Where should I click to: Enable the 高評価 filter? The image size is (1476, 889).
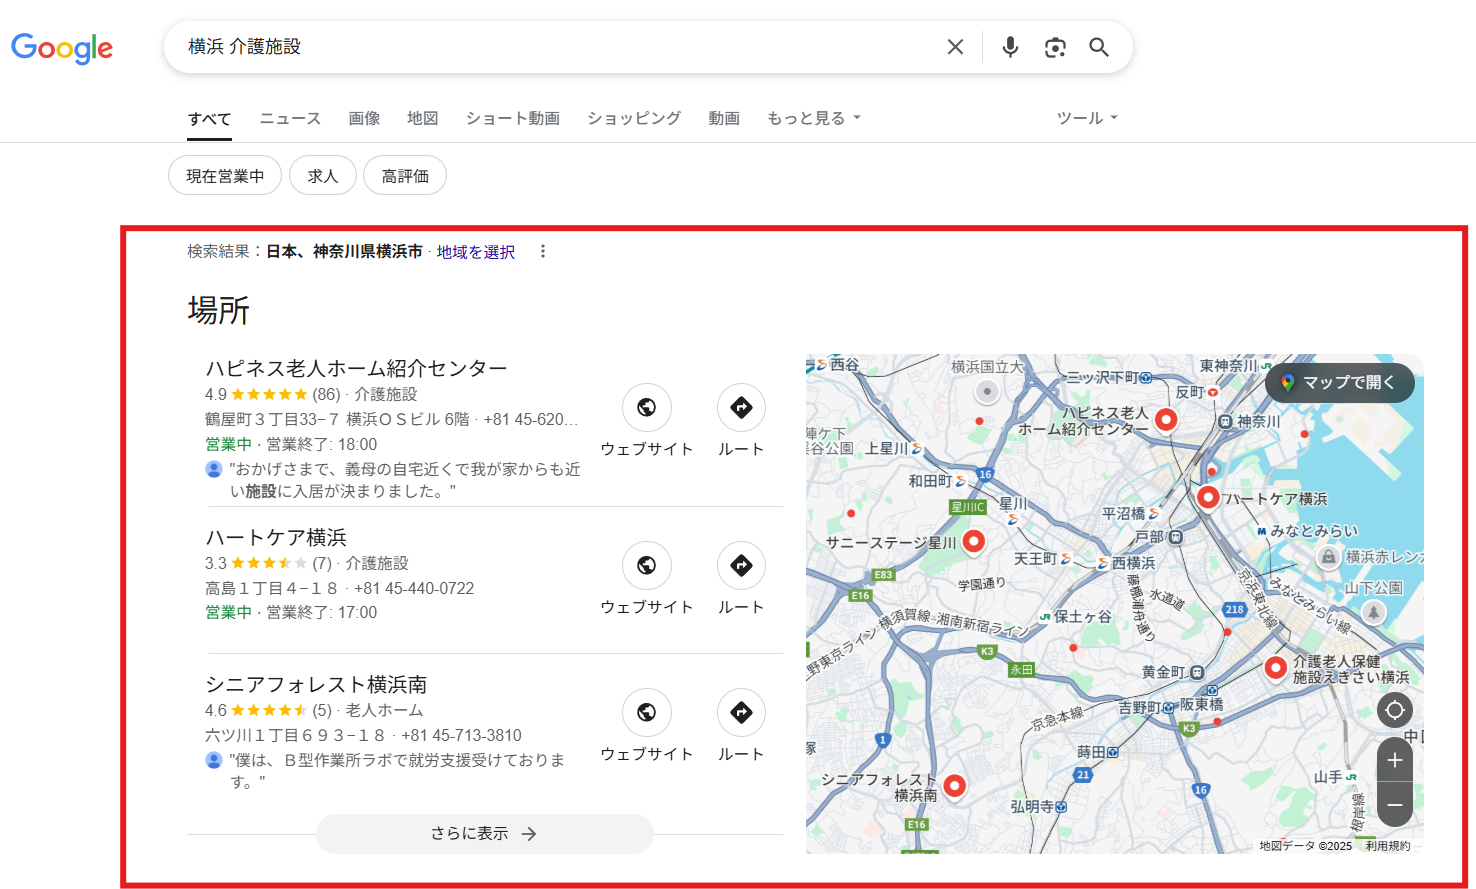(404, 175)
